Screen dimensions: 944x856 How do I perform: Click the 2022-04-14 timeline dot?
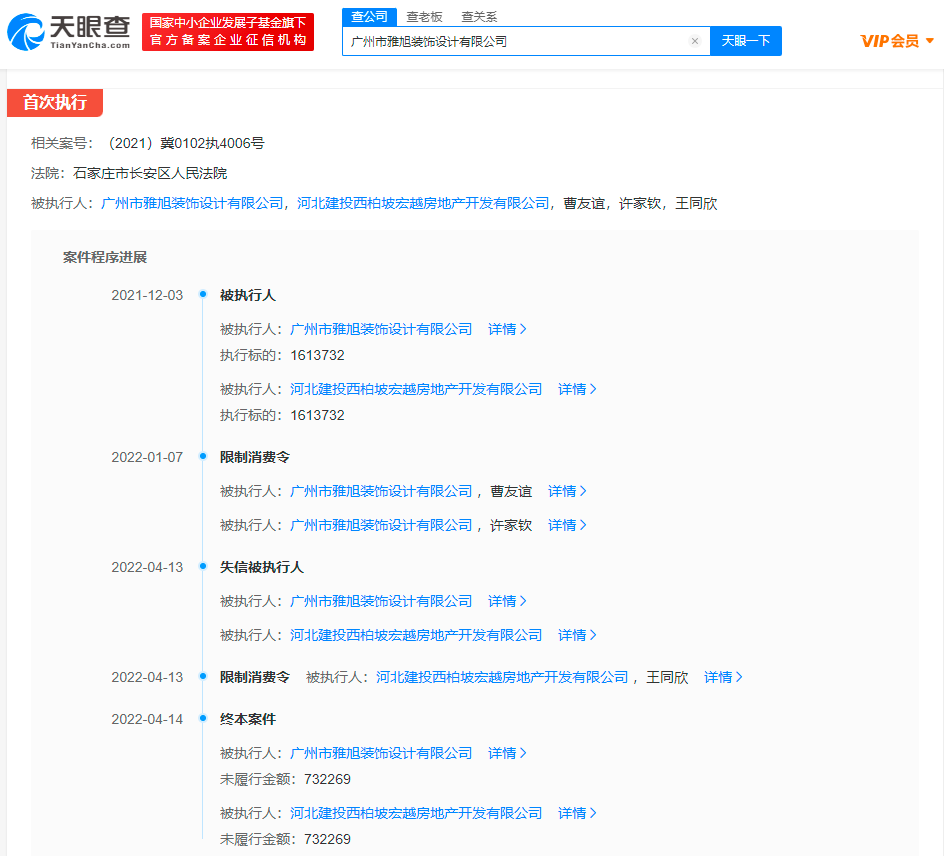point(203,718)
